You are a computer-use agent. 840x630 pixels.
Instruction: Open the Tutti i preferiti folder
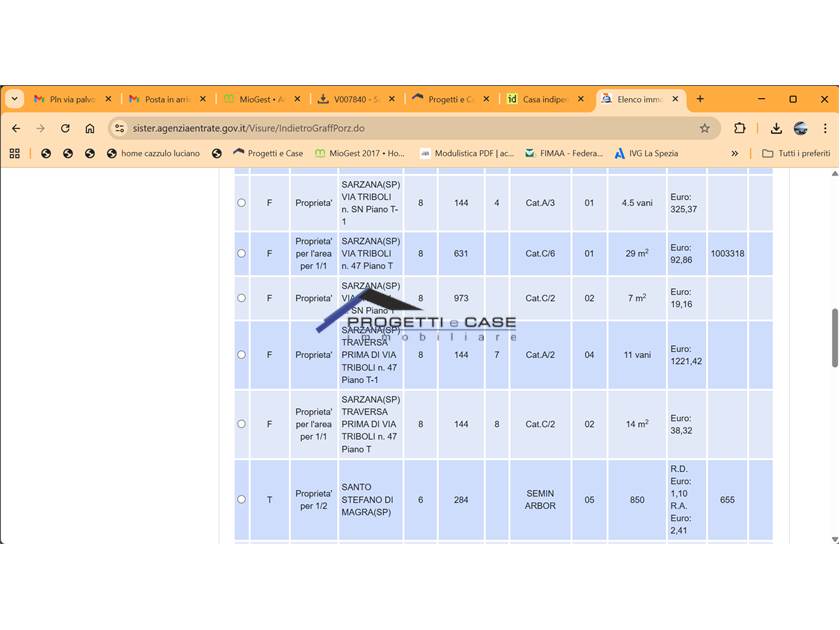pos(796,153)
